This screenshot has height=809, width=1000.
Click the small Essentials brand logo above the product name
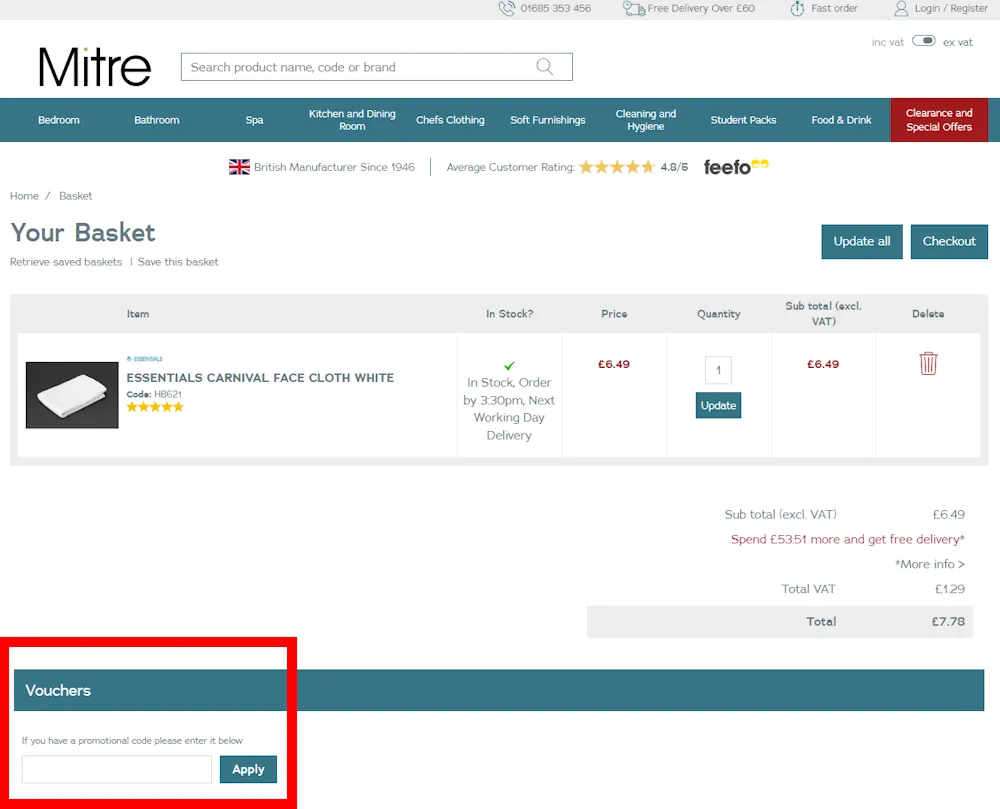[144, 359]
